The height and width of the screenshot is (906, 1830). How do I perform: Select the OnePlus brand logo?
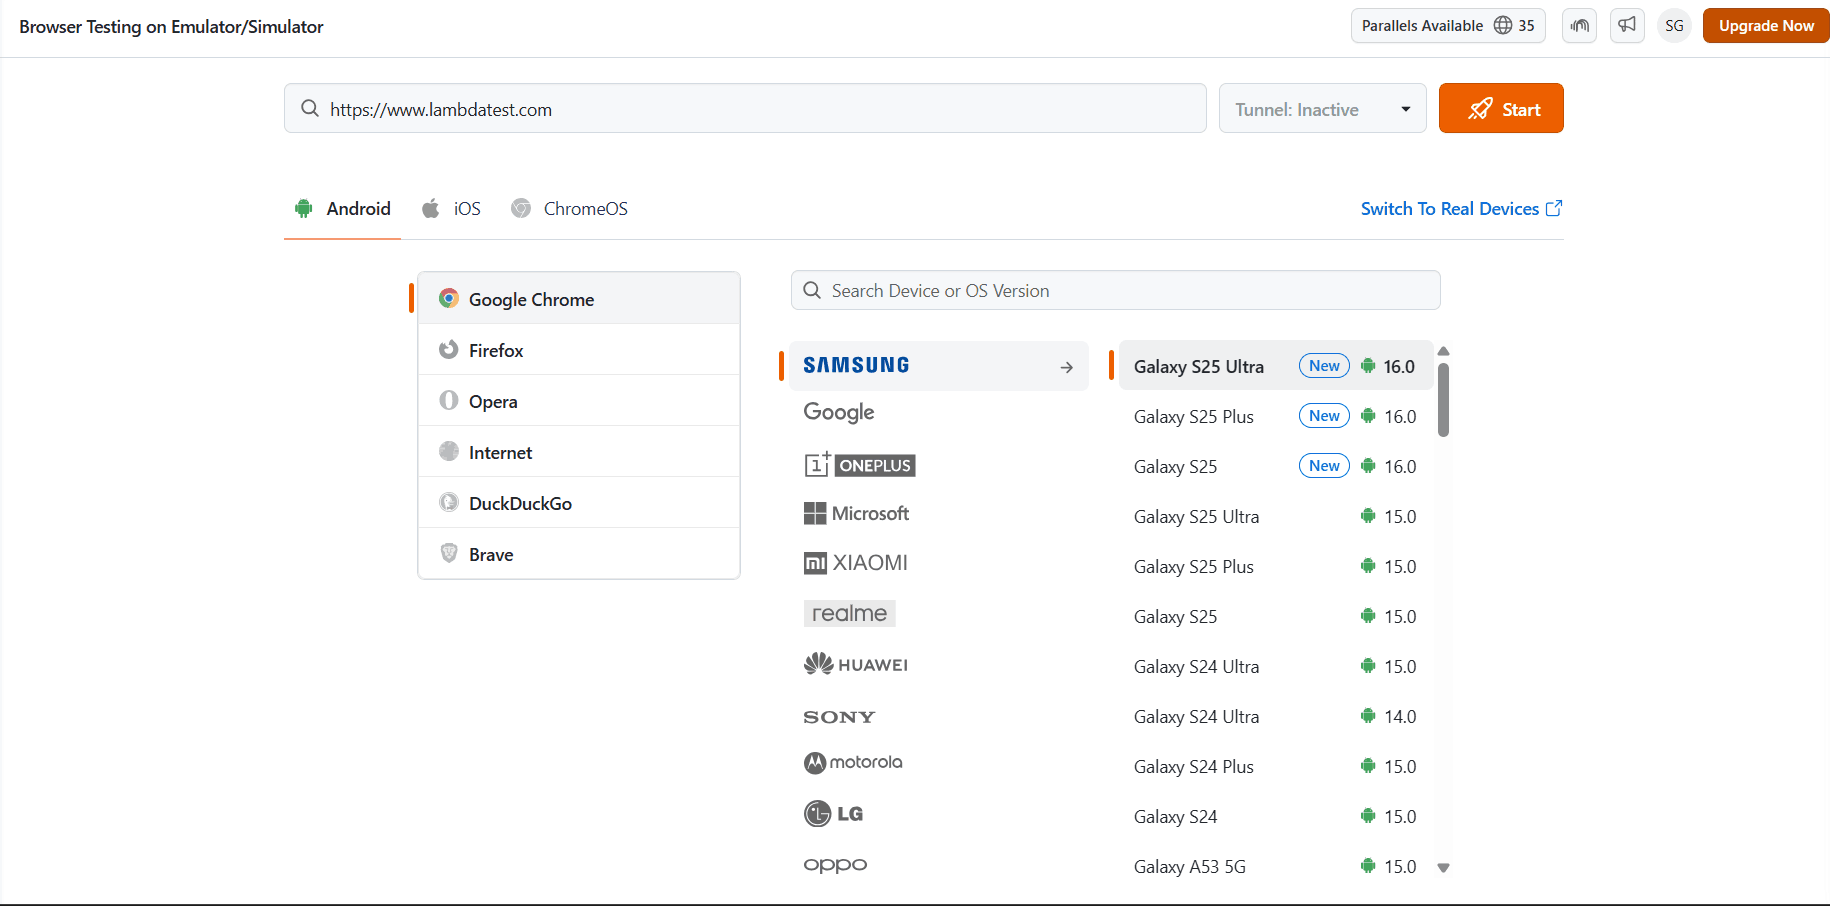pos(860,465)
